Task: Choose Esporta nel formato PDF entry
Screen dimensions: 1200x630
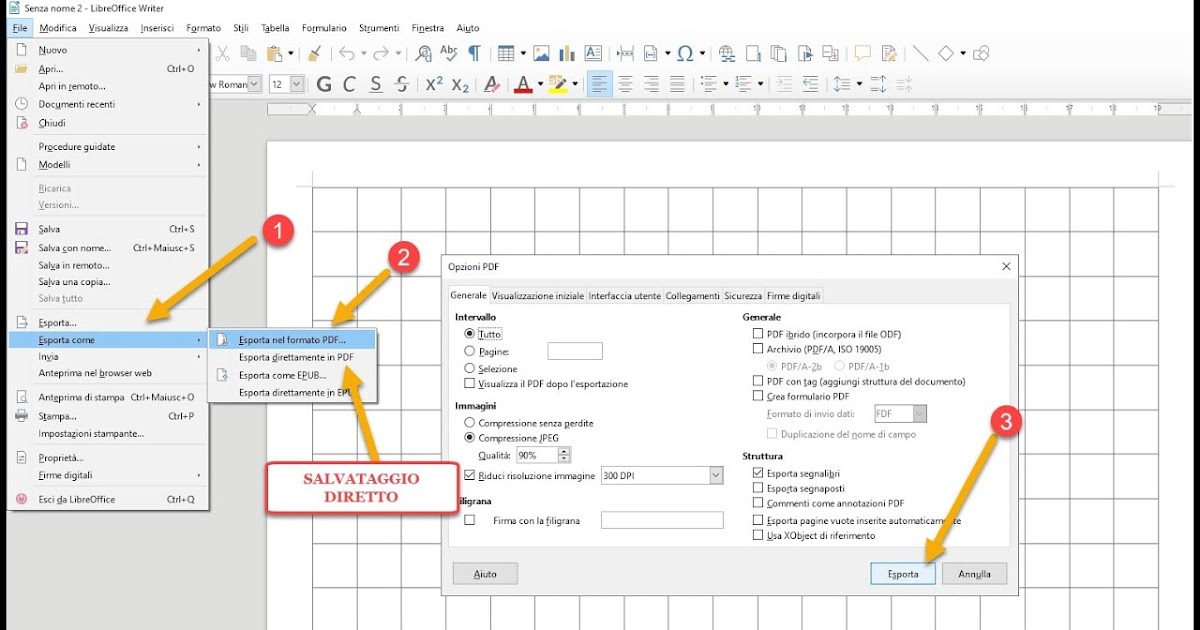Action: (x=292, y=340)
